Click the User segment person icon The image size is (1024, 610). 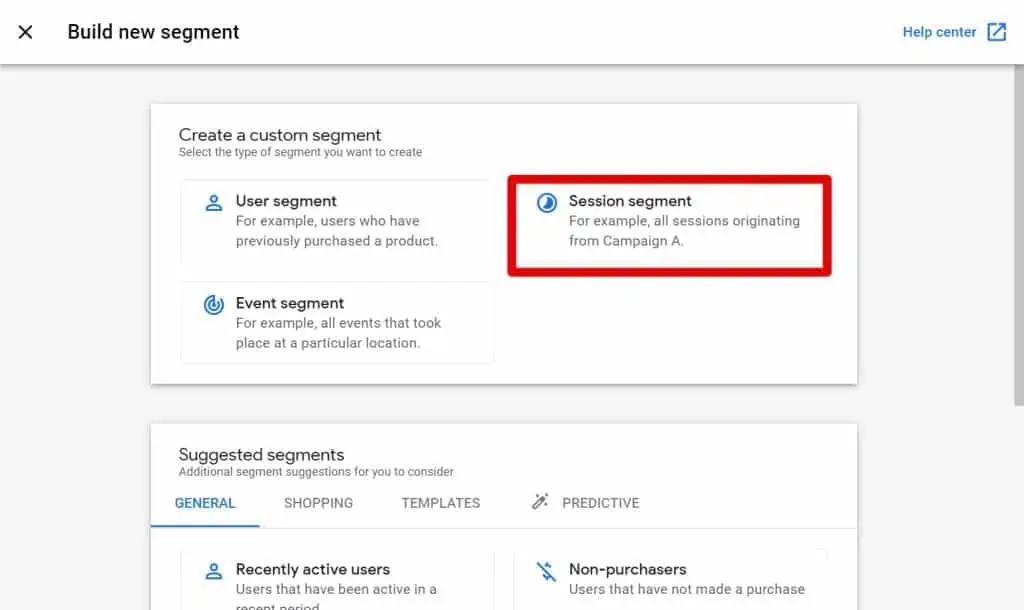(x=213, y=201)
